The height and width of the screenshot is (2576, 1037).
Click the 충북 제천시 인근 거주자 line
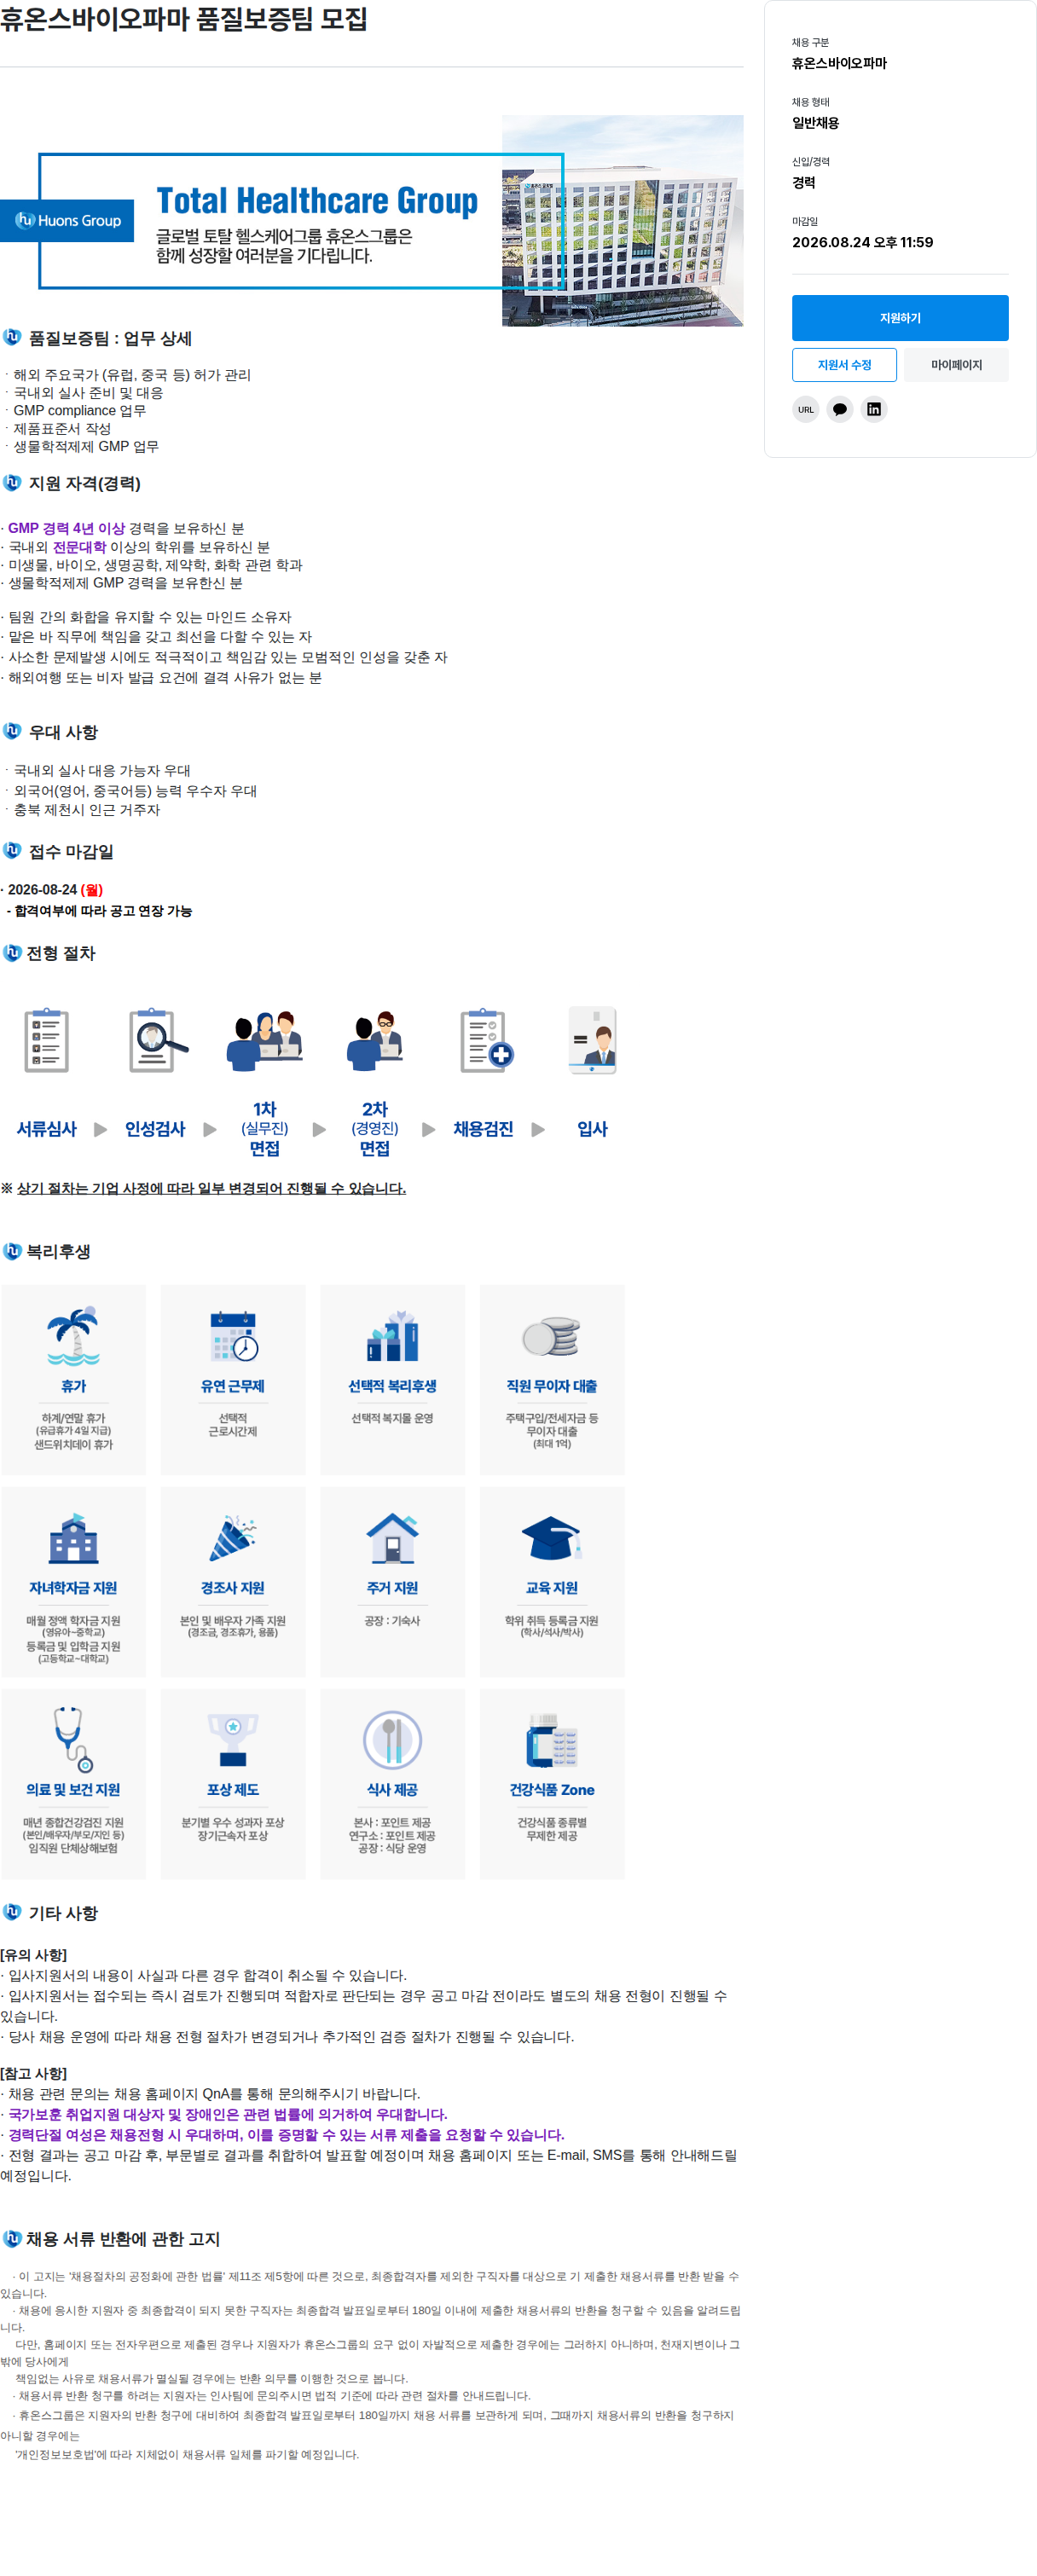pos(86,810)
